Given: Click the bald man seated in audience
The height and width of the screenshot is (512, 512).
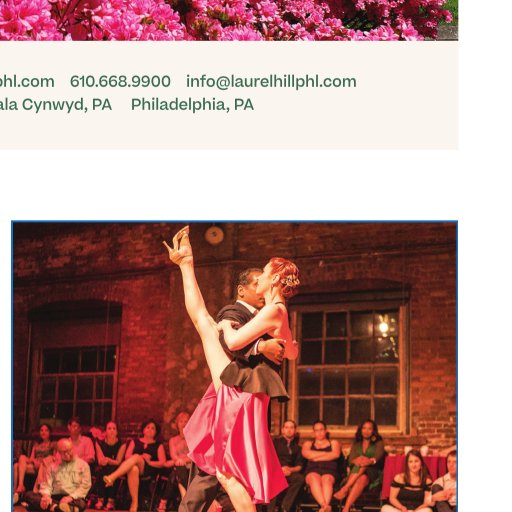Looking at the screenshot, I should (x=66, y=475).
